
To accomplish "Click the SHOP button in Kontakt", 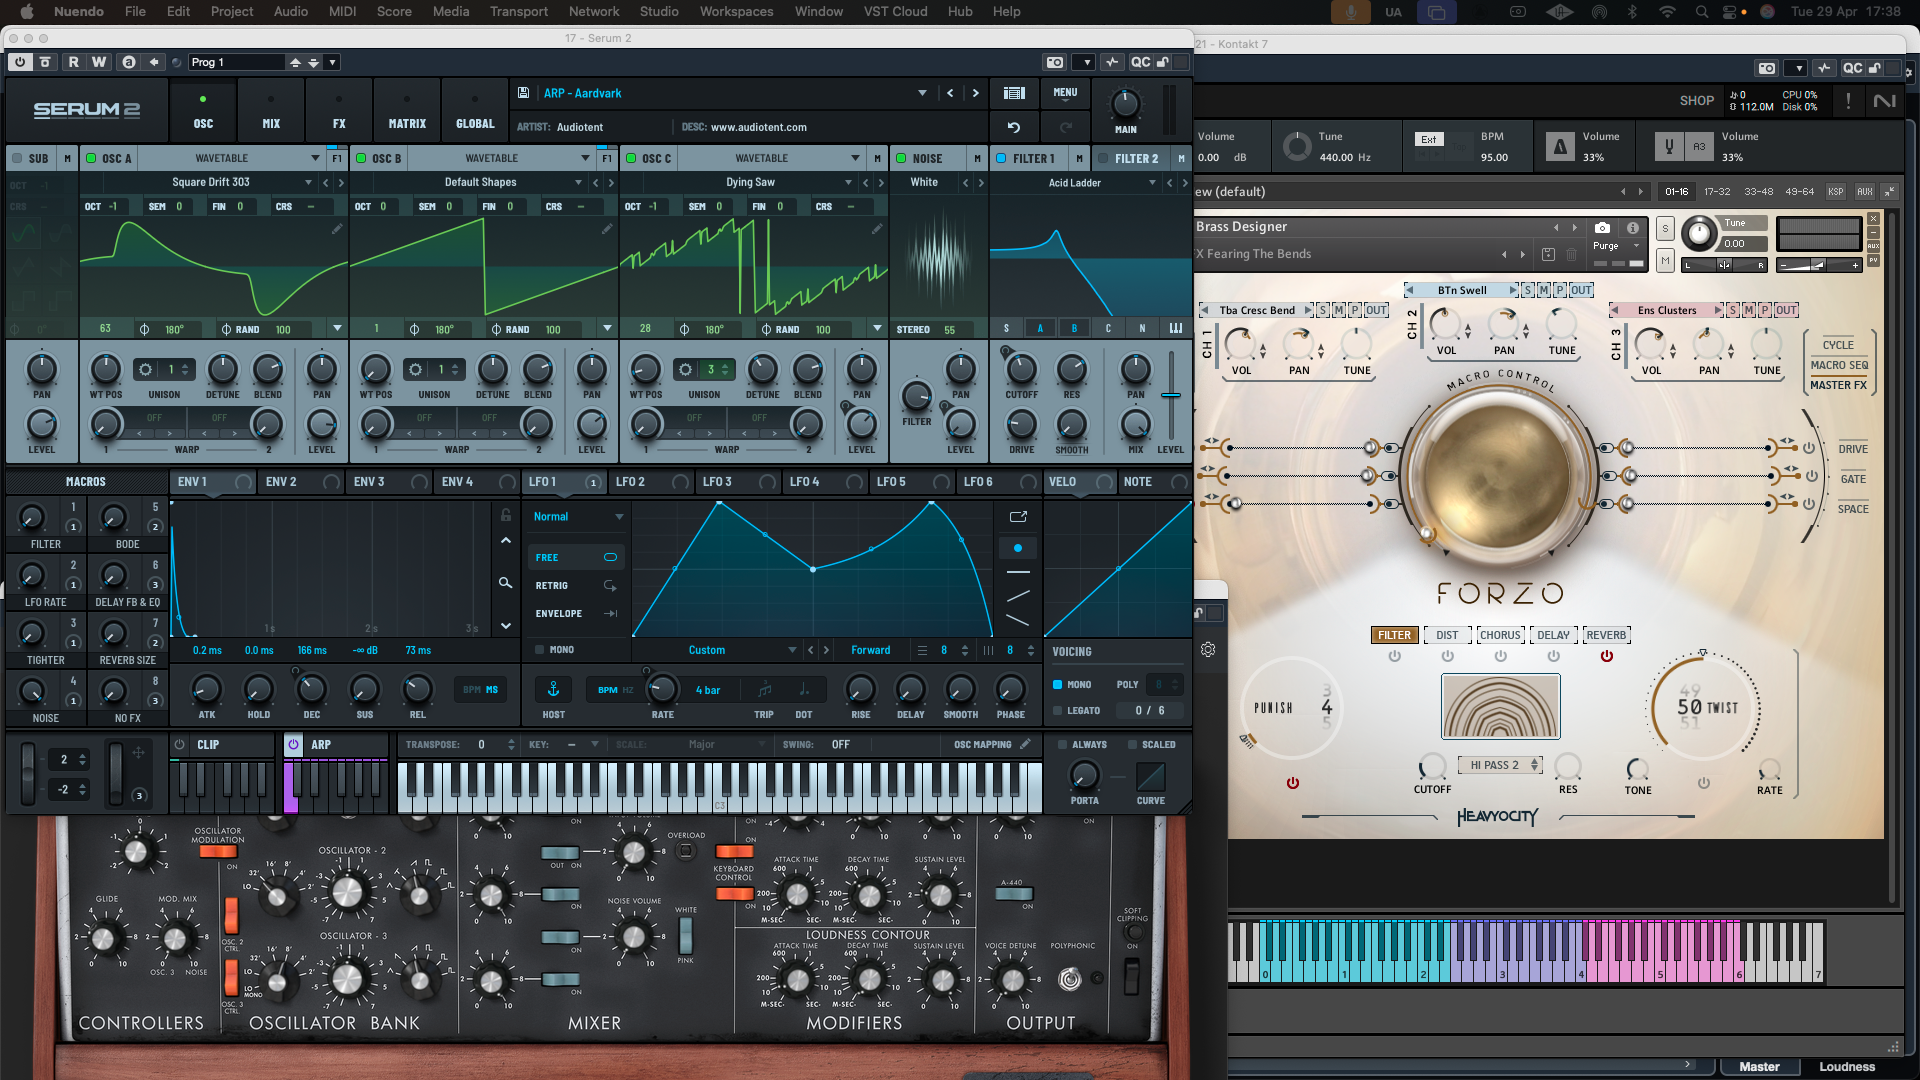I will pos(1697,100).
